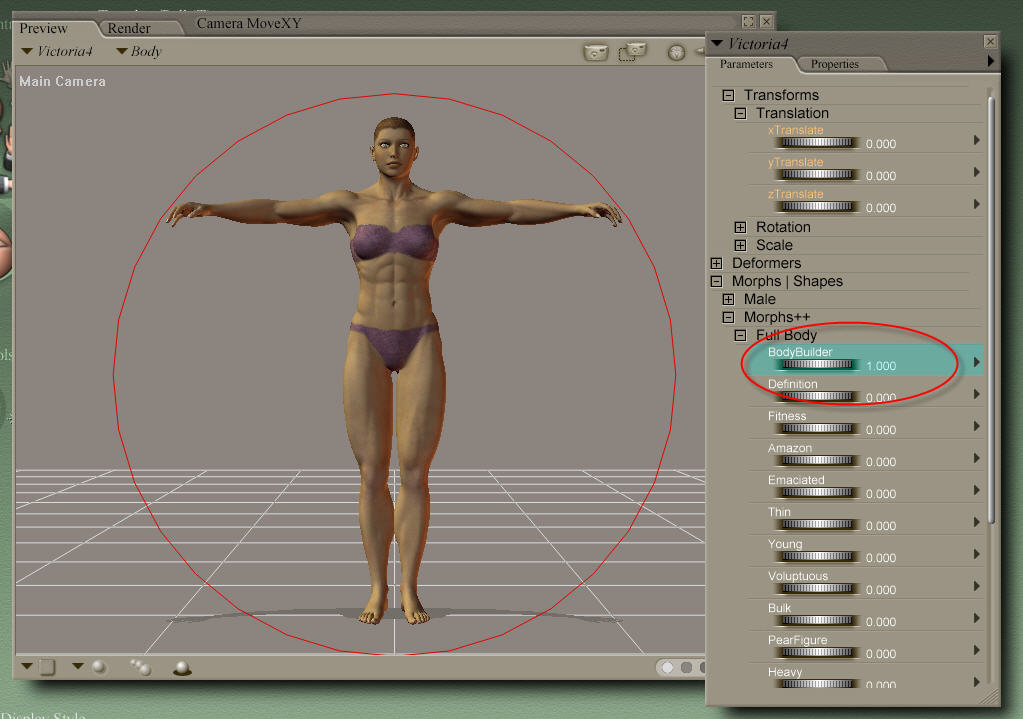Click the round icon beside Area Render

pos(676,53)
